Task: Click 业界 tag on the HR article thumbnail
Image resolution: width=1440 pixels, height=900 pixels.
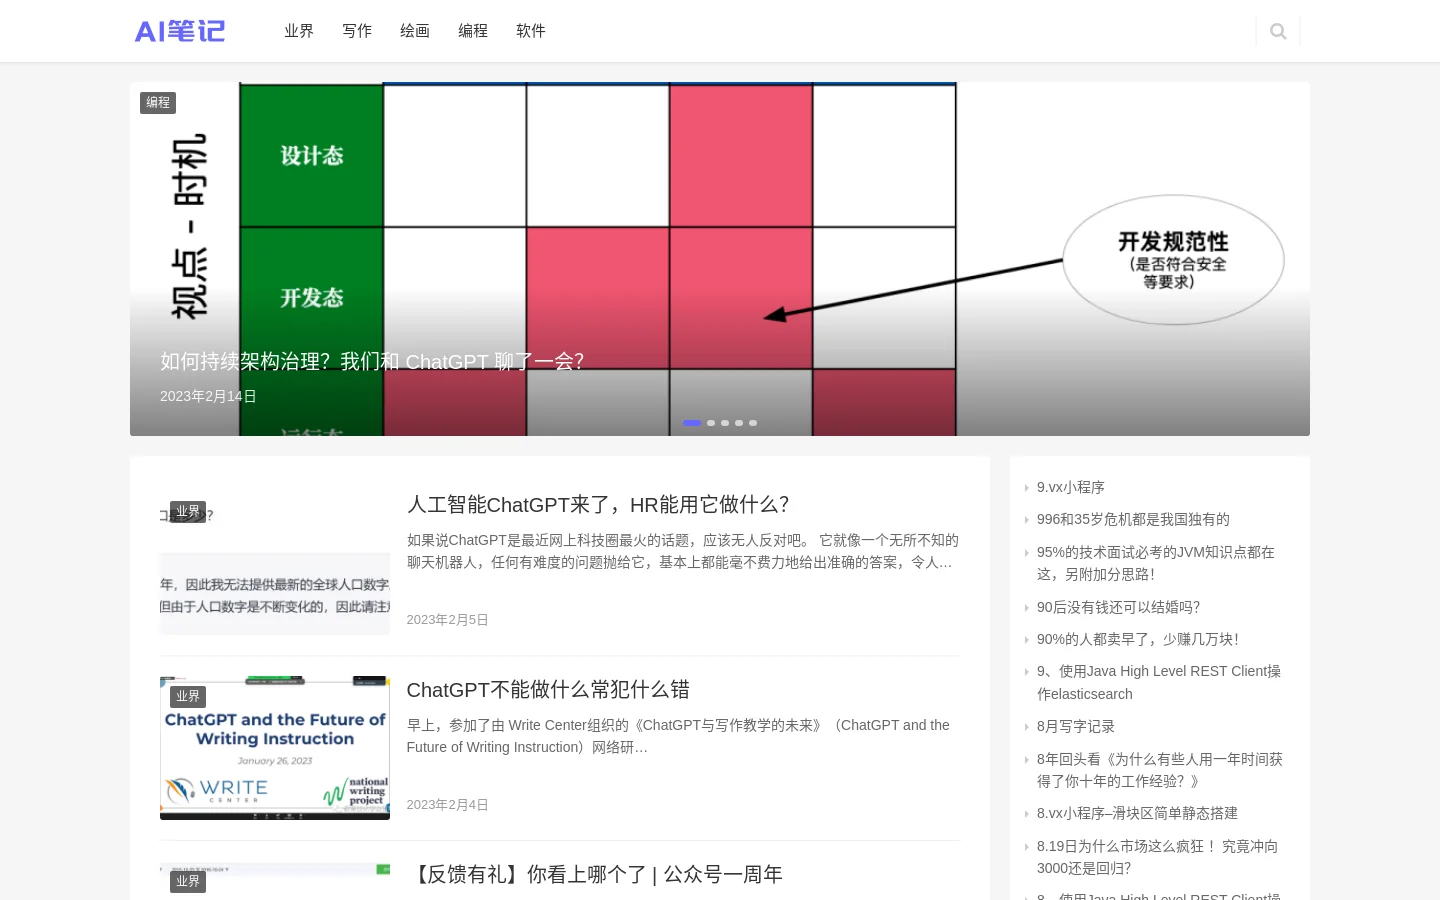Action: coord(188,511)
